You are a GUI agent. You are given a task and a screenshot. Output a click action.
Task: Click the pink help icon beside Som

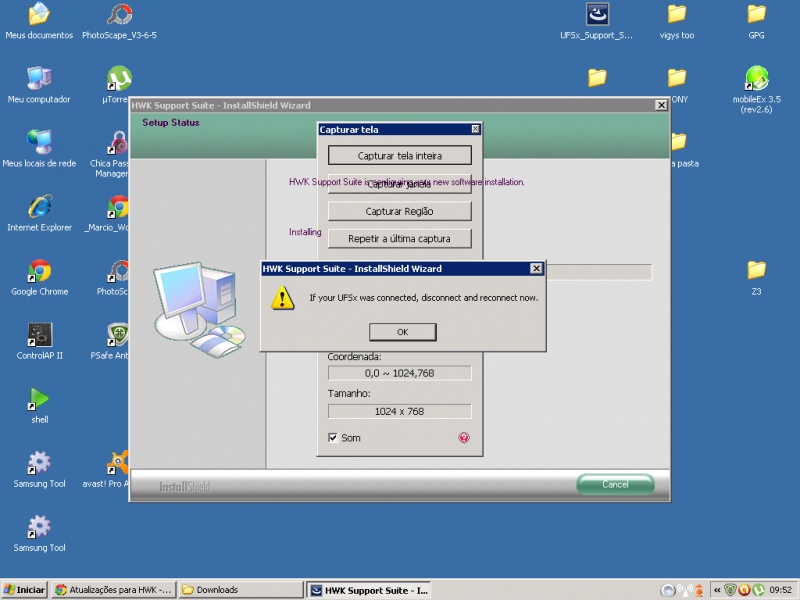tap(464, 438)
